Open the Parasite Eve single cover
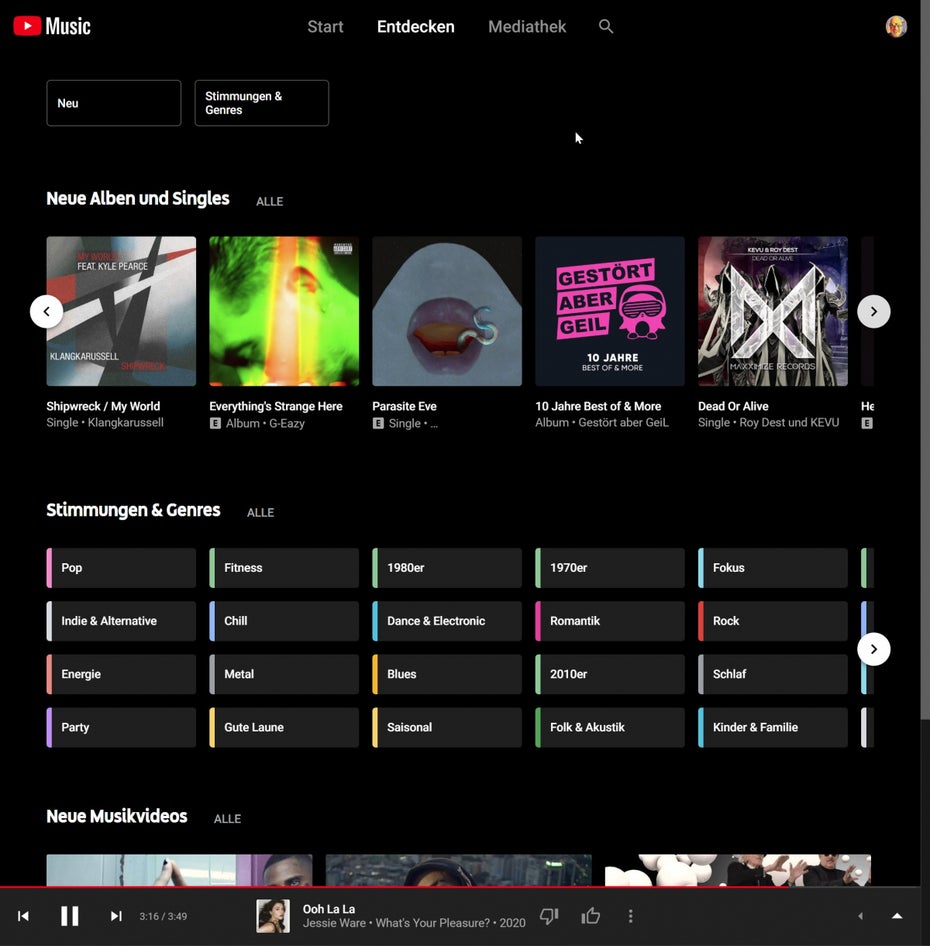This screenshot has height=946, width=930. (x=447, y=311)
